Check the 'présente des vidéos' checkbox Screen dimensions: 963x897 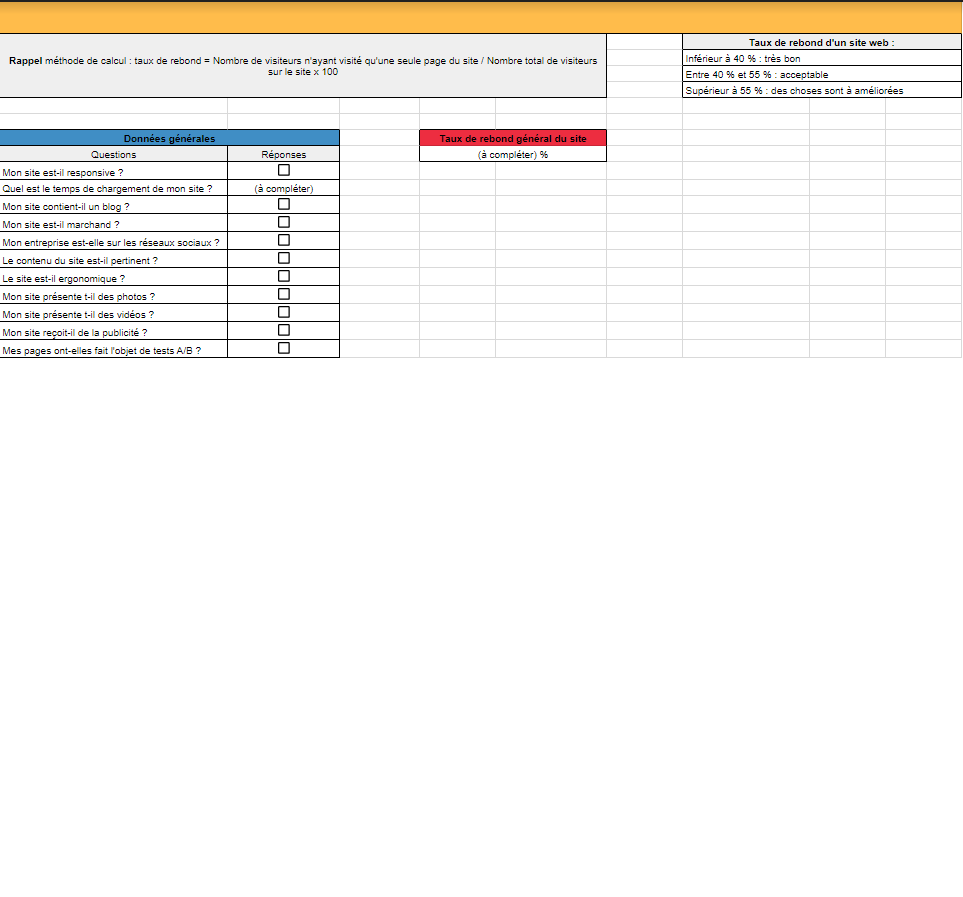pyautogui.click(x=284, y=312)
